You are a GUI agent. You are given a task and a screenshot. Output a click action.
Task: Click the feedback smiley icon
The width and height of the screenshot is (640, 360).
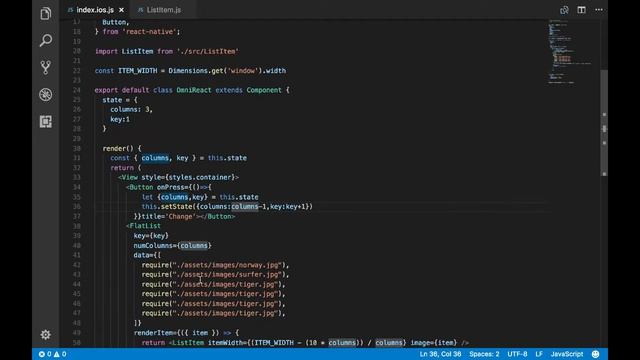point(596,354)
